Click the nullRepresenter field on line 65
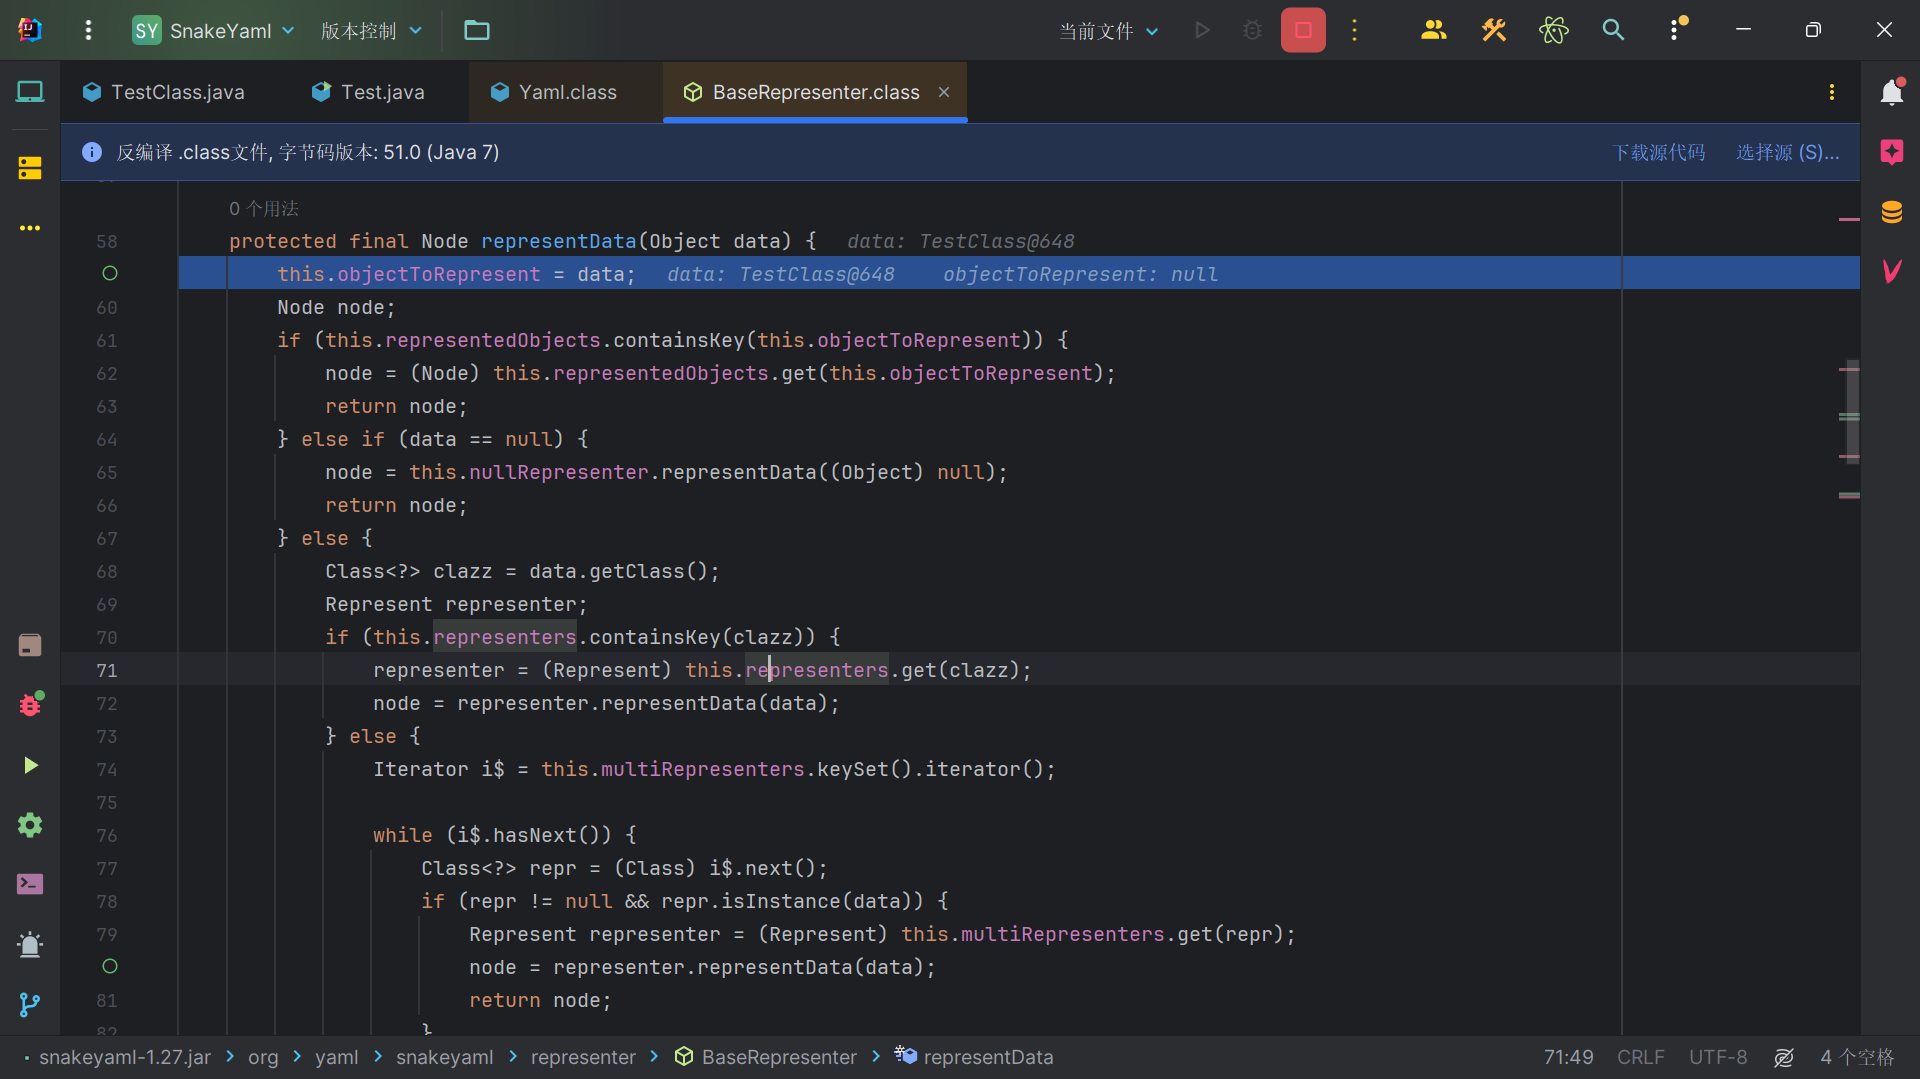Viewport: 1920px width, 1079px height. point(558,472)
